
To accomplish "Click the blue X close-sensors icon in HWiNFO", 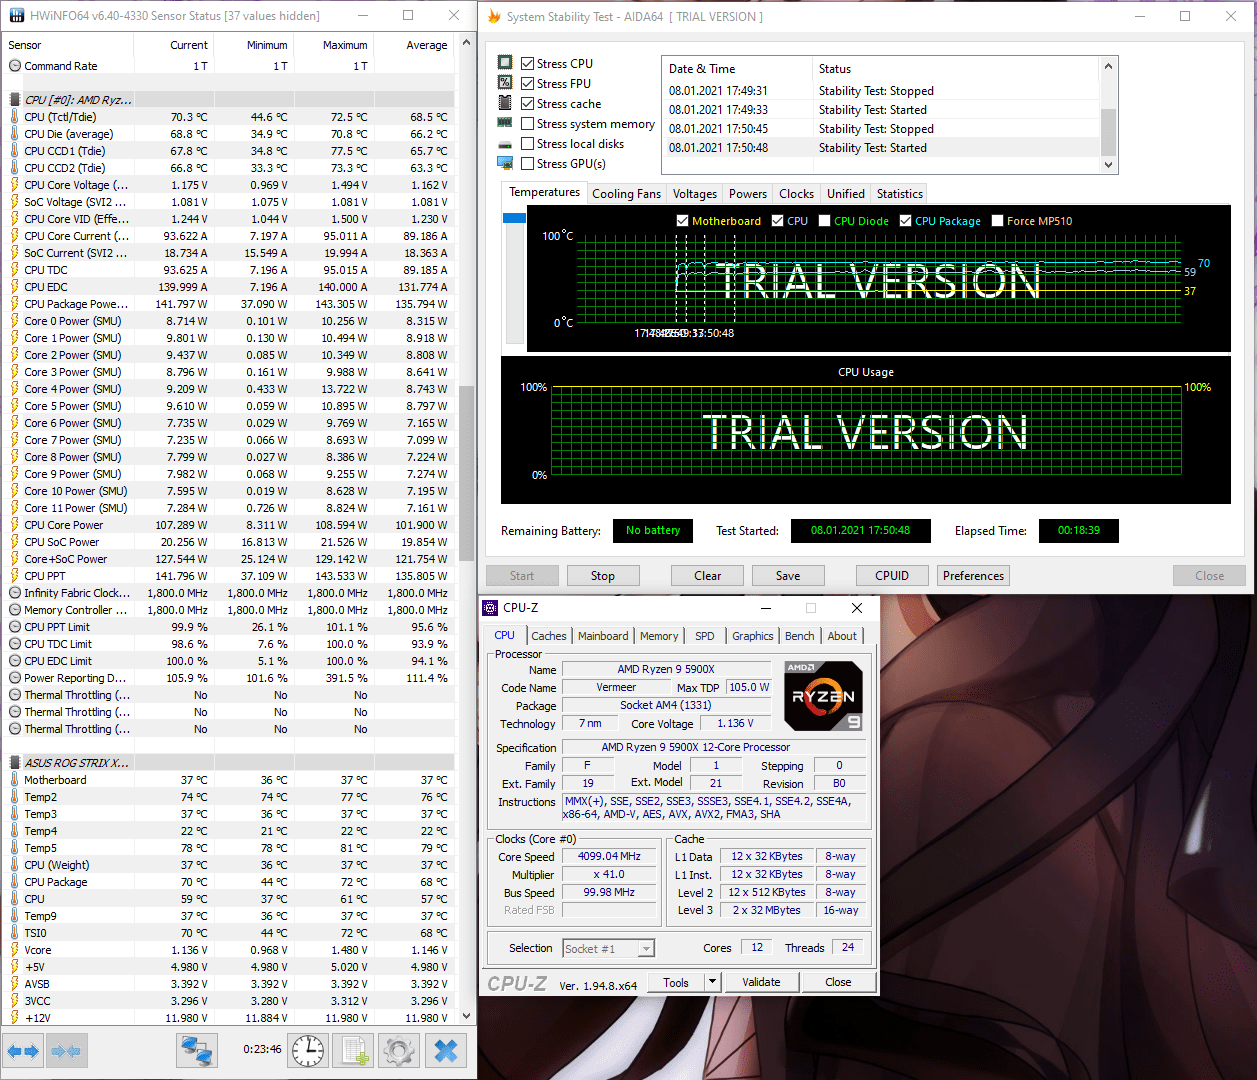I will click(447, 1051).
